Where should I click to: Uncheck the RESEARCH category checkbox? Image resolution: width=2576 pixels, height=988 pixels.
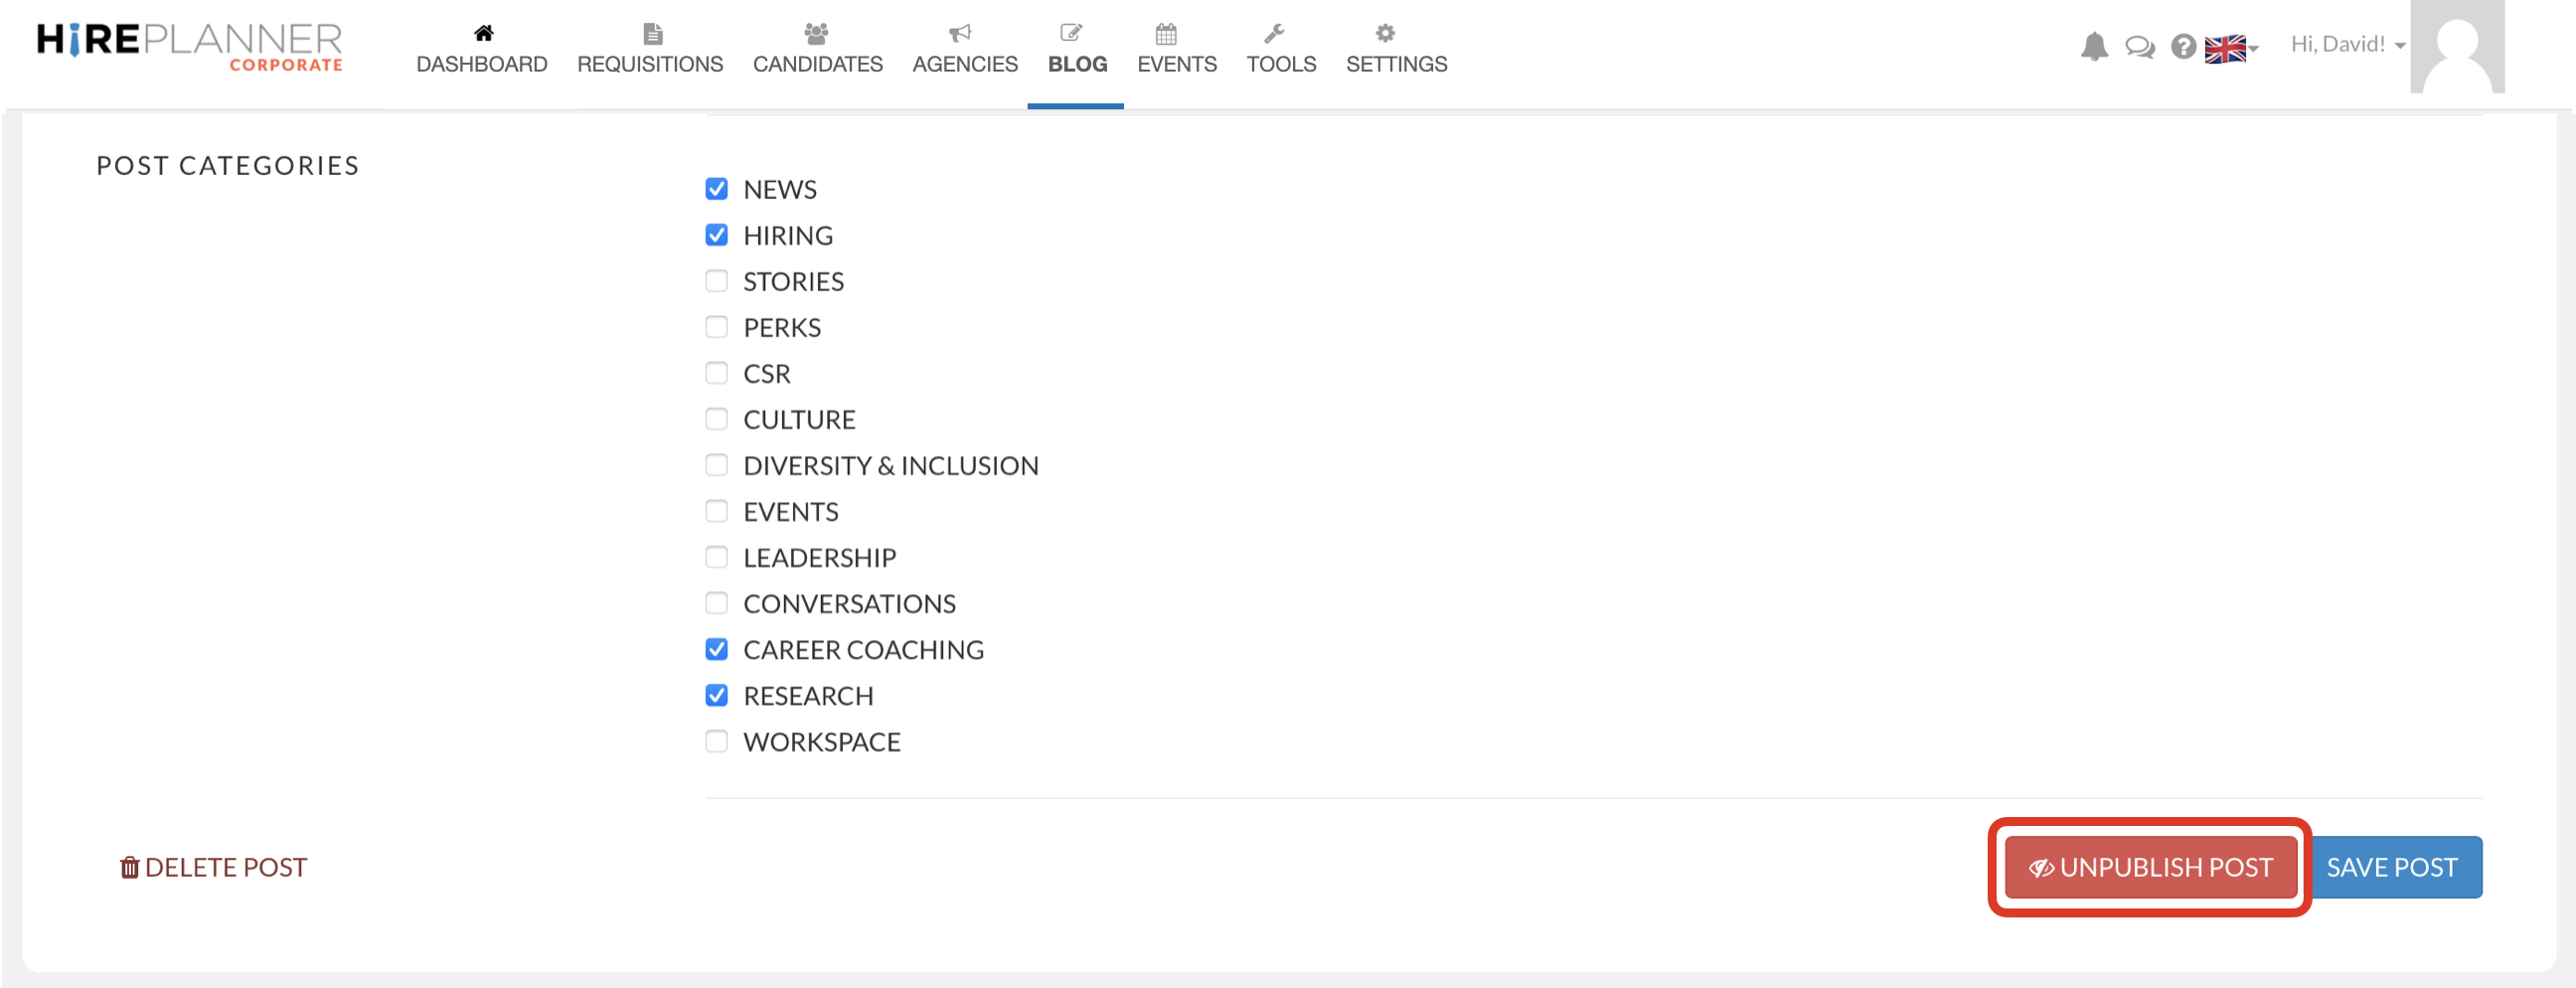click(x=716, y=695)
